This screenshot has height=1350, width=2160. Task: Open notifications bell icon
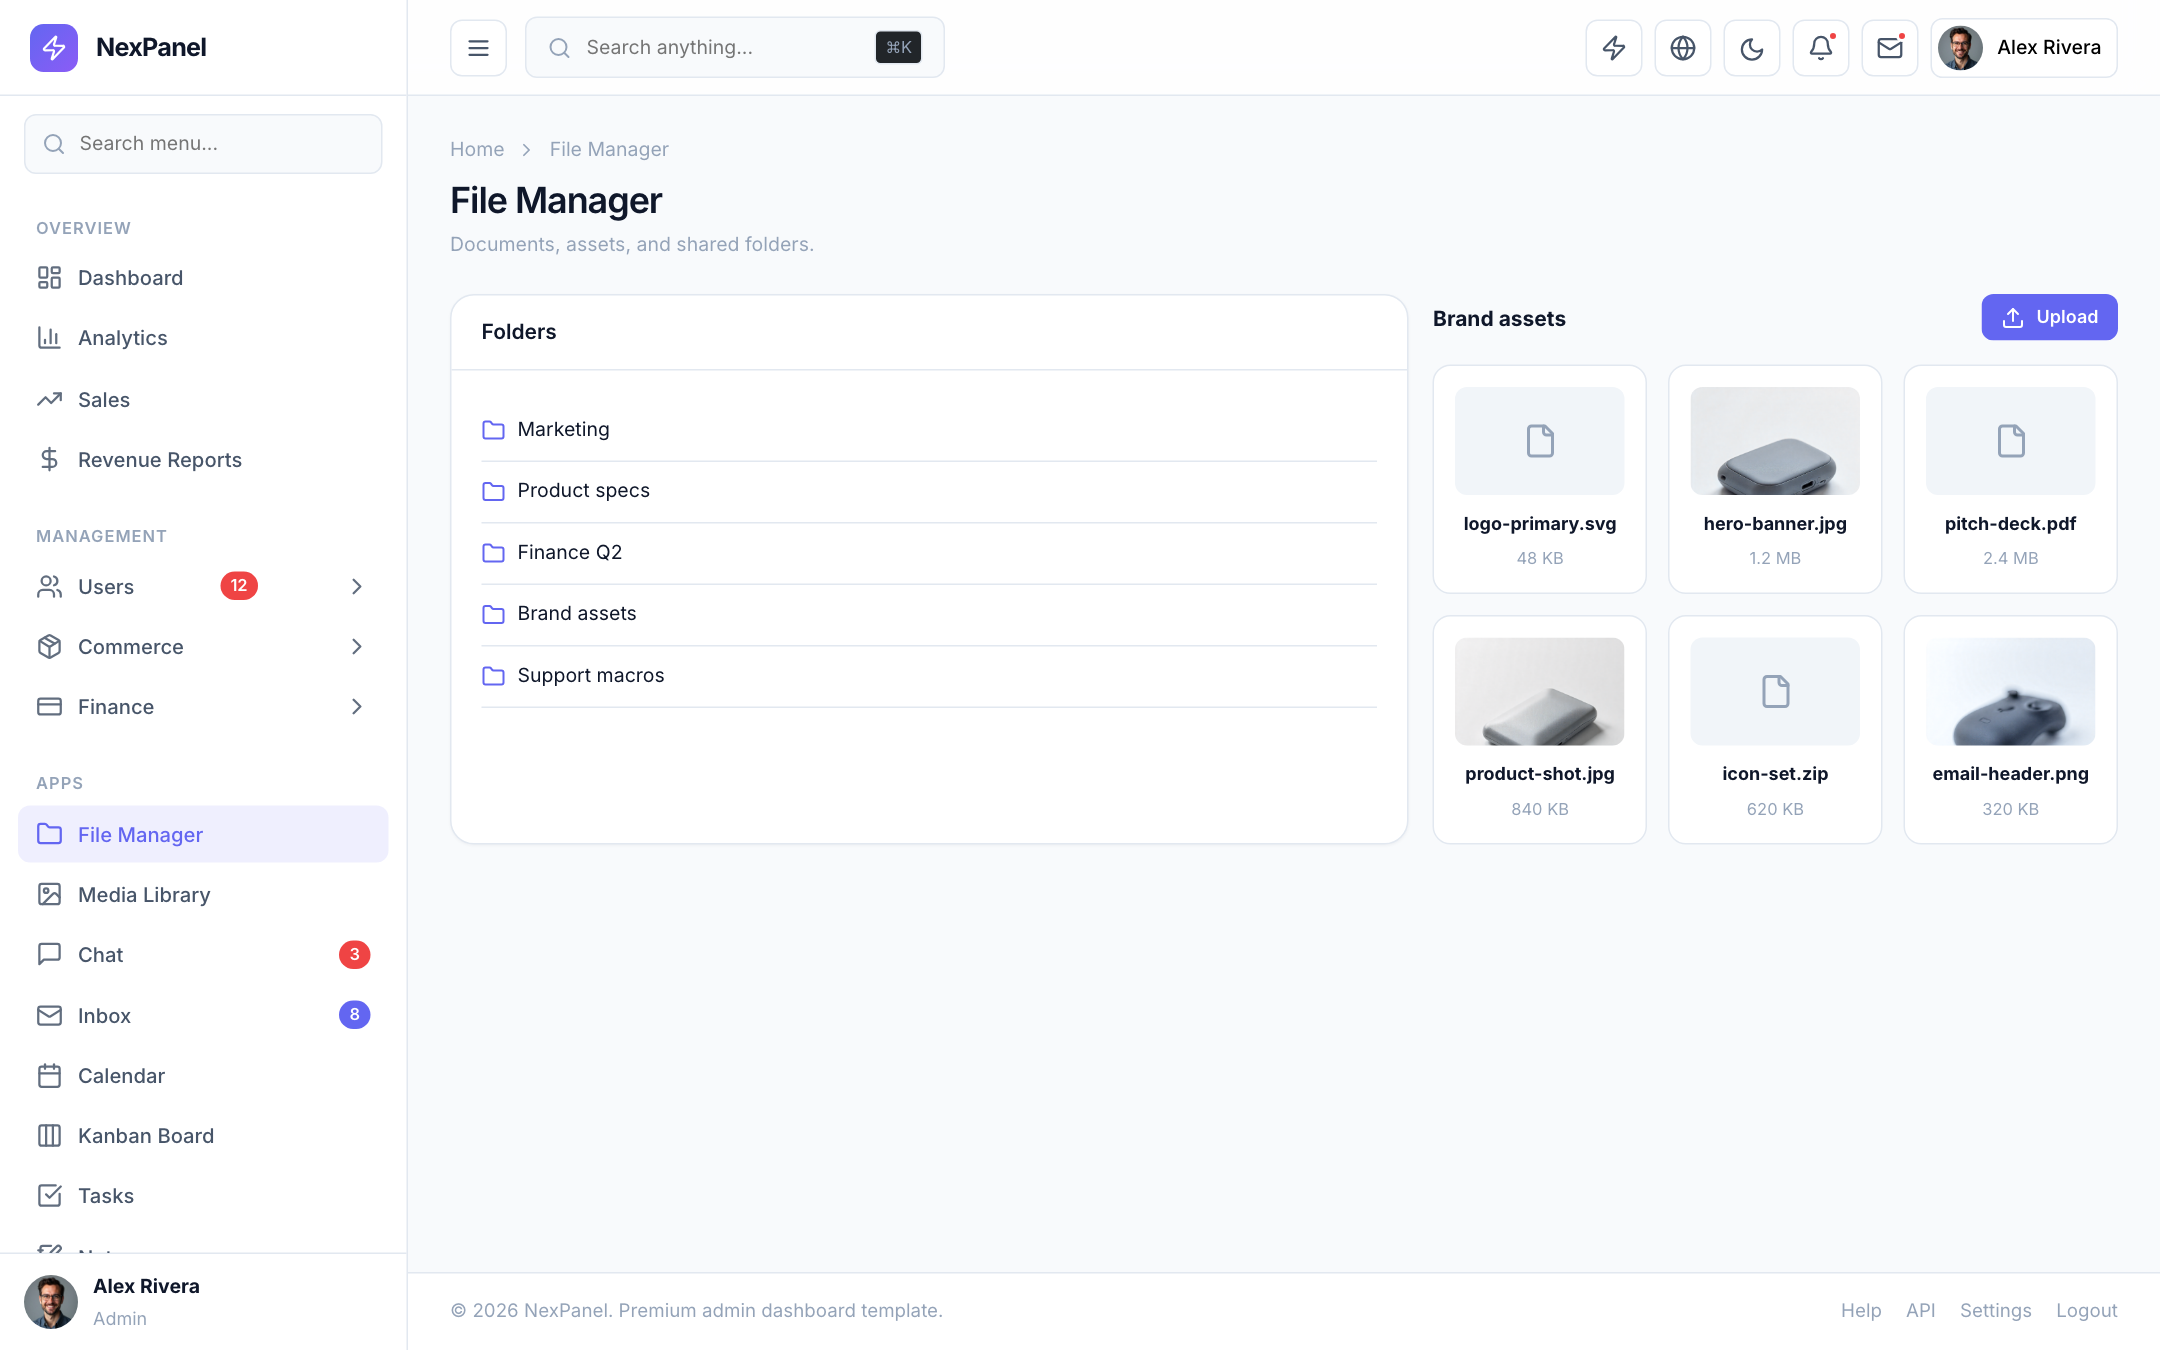pos(1821,47)
